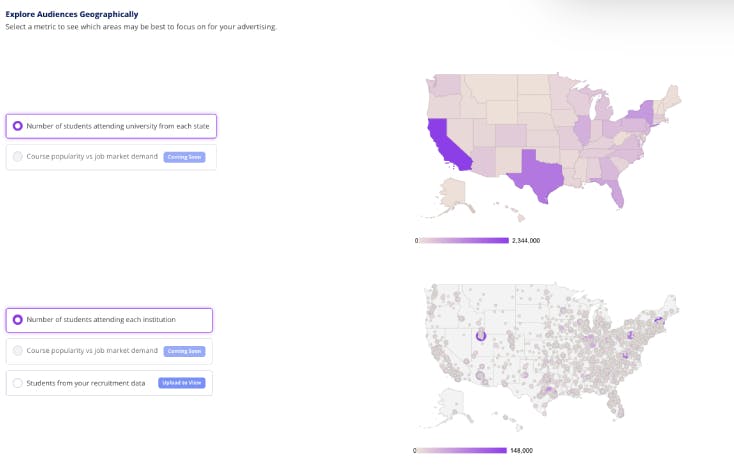This screenshot has width=734, height=468.
Task: Click the institution map color scale bar
Action: coord(462,451)
